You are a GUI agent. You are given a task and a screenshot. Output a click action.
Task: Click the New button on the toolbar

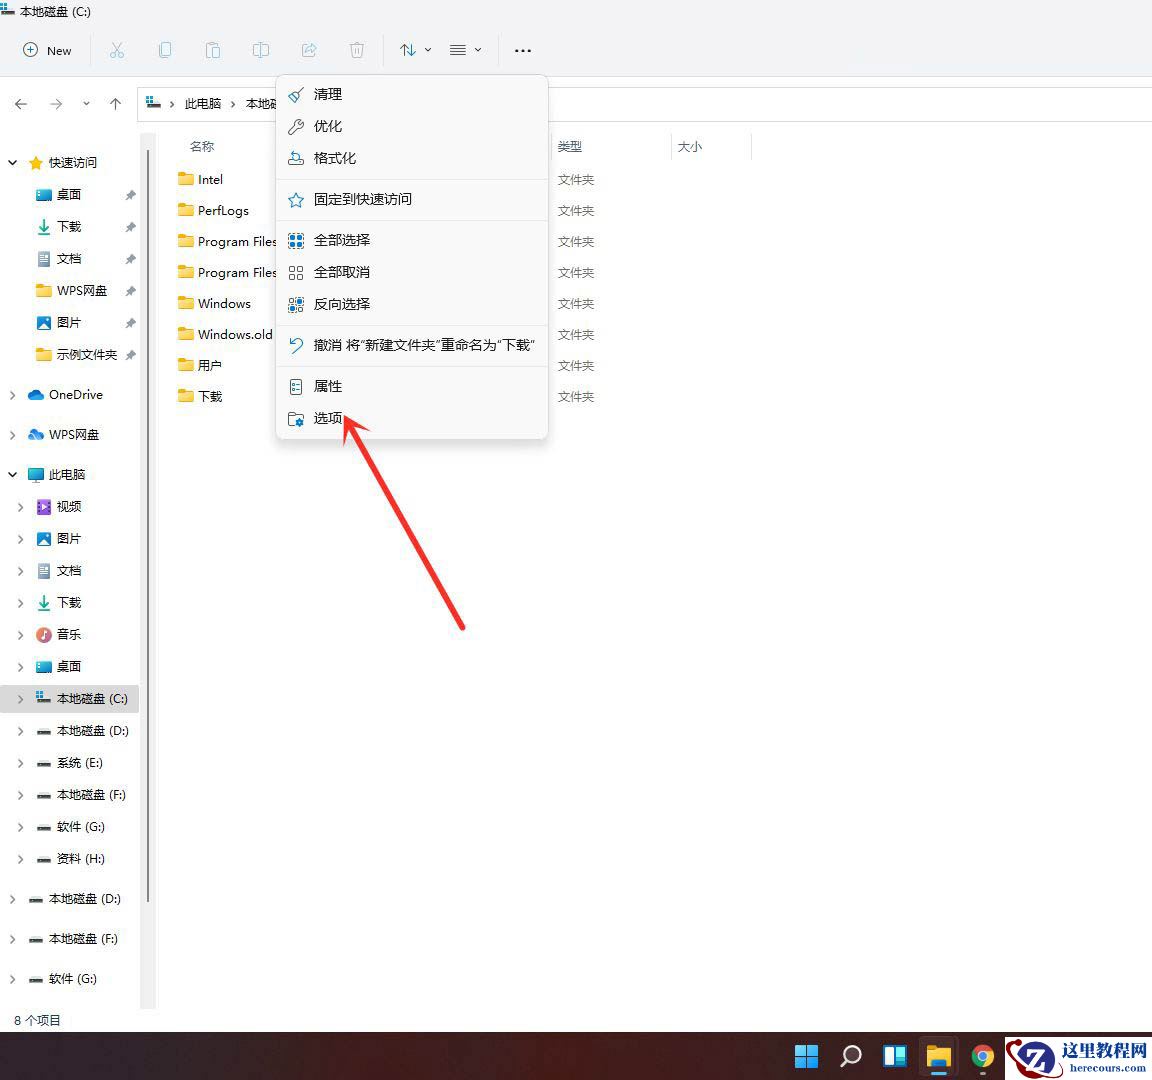(47, 50)
